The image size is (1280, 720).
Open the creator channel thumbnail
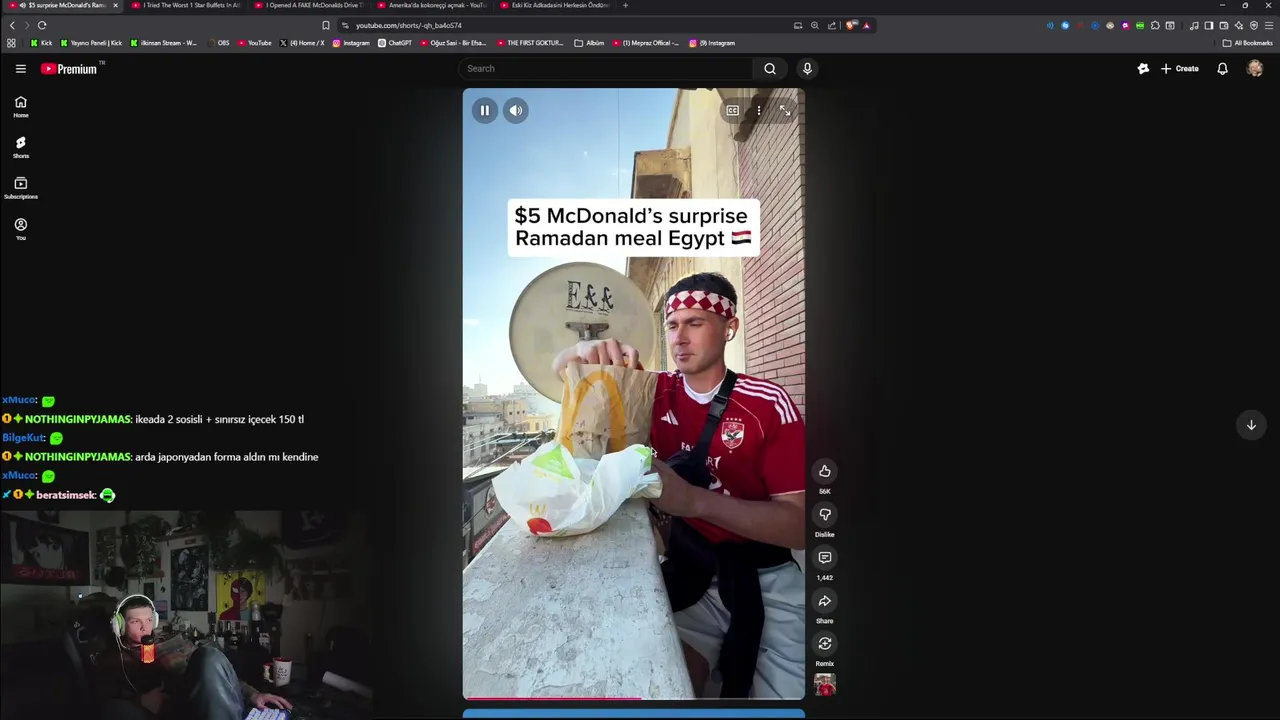(x=825, y=685)
